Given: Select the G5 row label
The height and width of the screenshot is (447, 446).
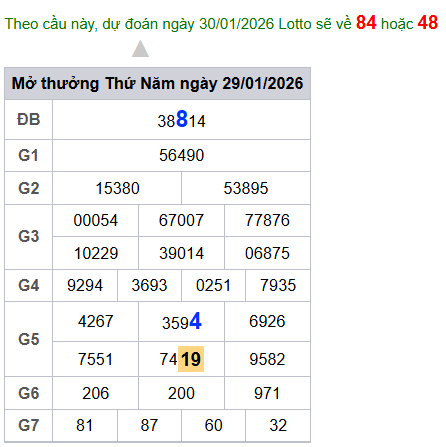Looking at the screenshot, I should click(x=29, y=339).
